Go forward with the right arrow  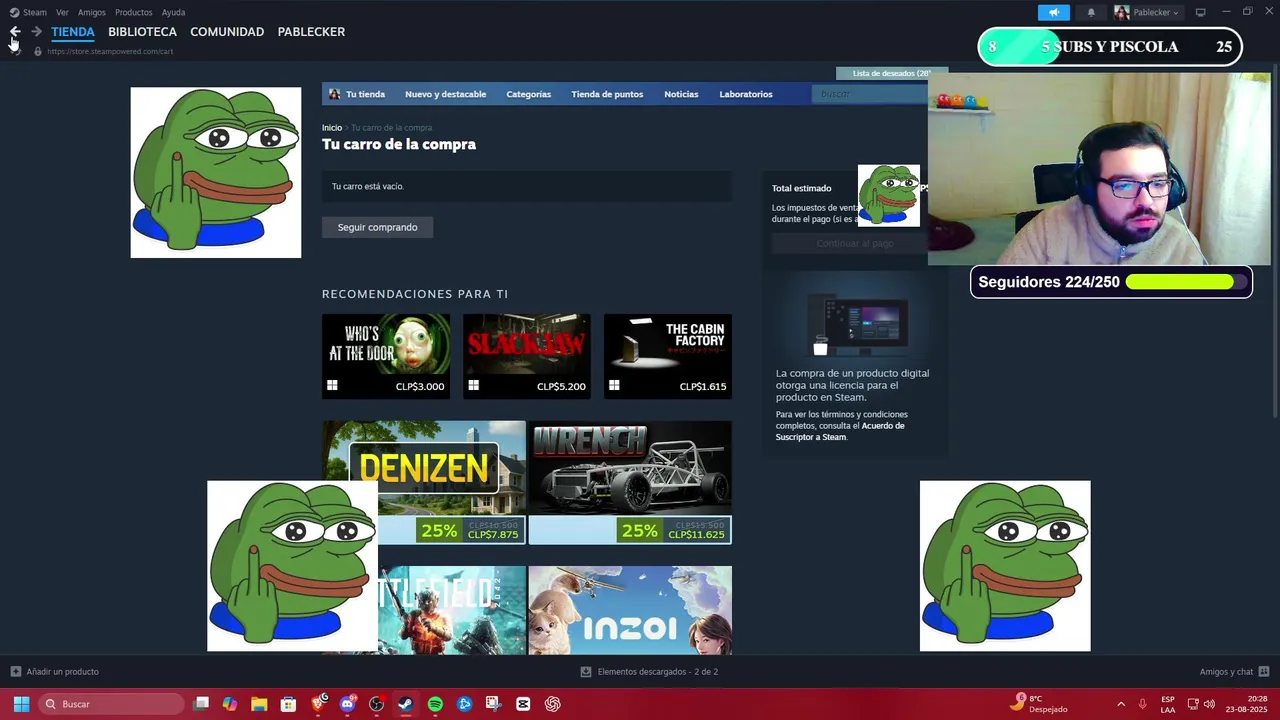pos(36,32)
